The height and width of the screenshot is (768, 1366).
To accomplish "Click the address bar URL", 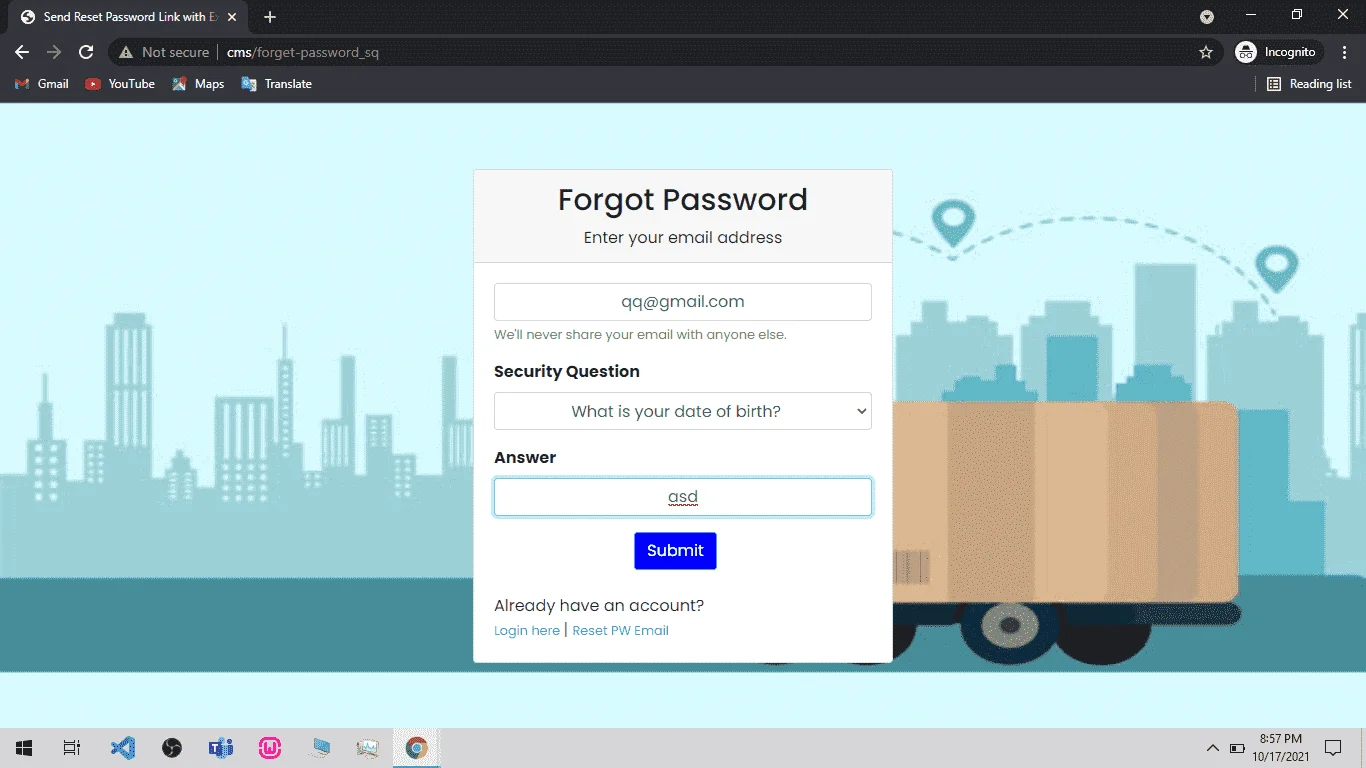I will (303, 52).
